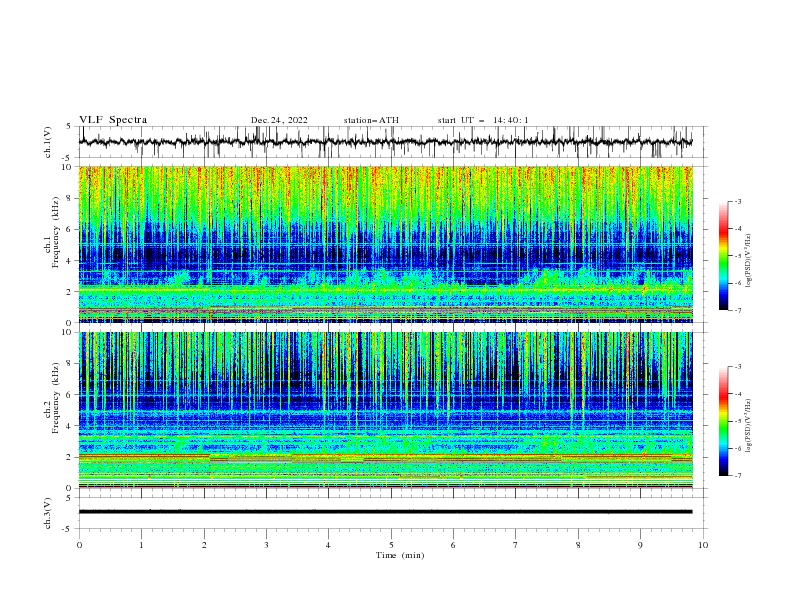This screenshot has width=792, height=612.
Task: Click time axis tick label "5"
Action: click(x=391, y=545)
